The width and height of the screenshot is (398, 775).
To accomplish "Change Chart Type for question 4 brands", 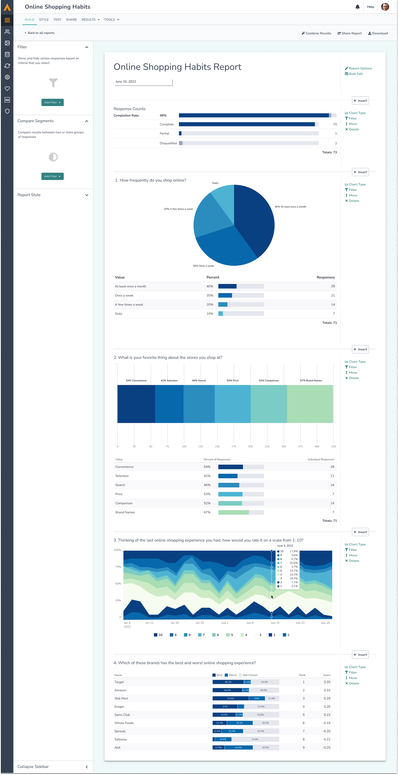I will (x=355, y=667).
